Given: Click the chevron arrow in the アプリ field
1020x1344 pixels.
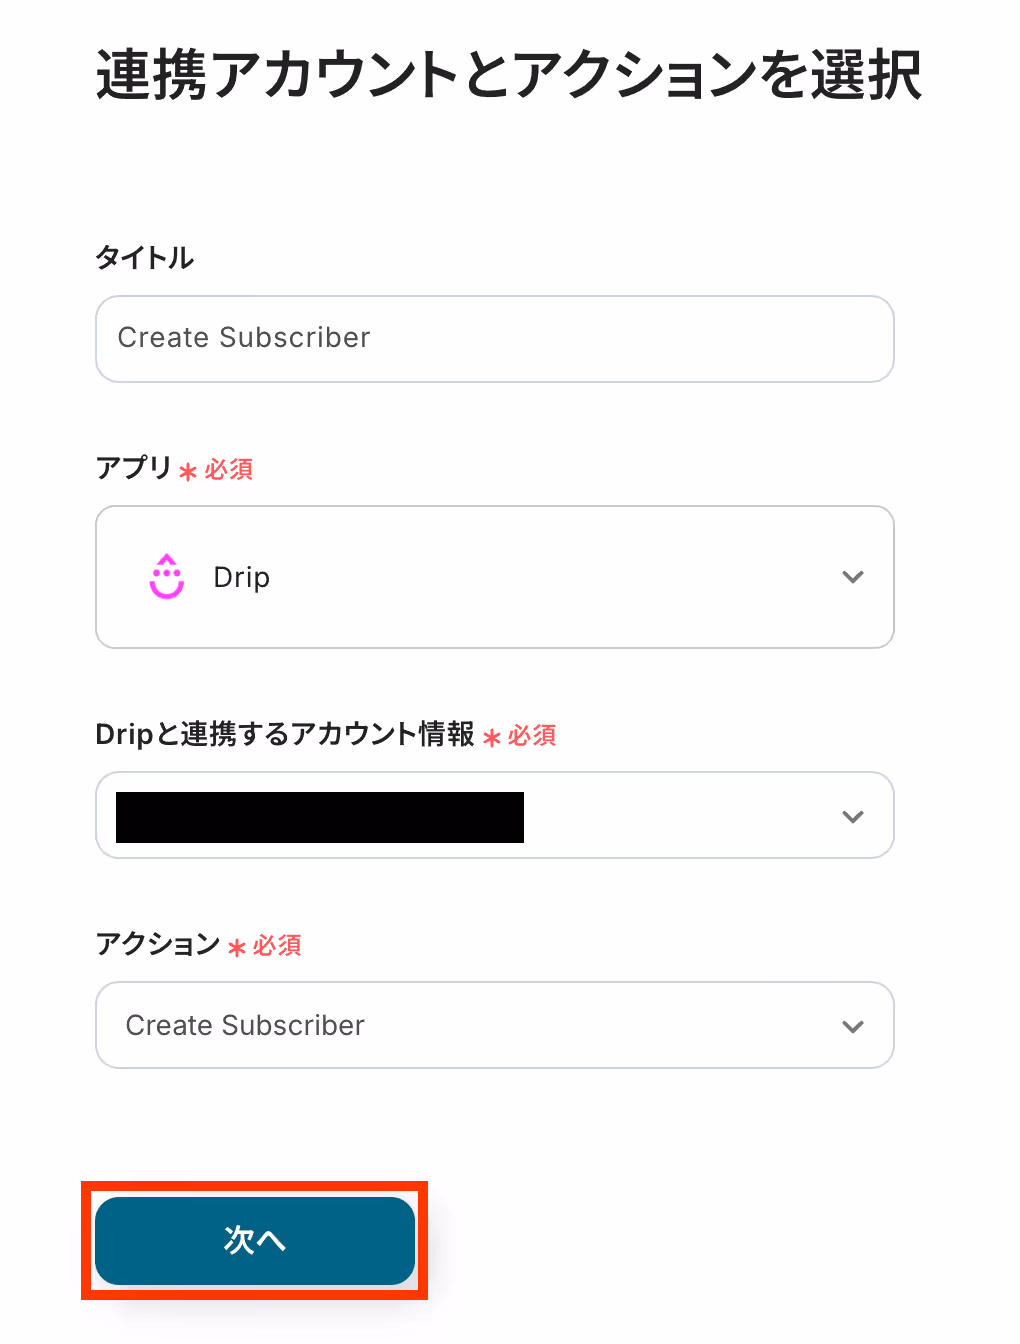Looking at the screenshot, I should click(x=853, y=577).
